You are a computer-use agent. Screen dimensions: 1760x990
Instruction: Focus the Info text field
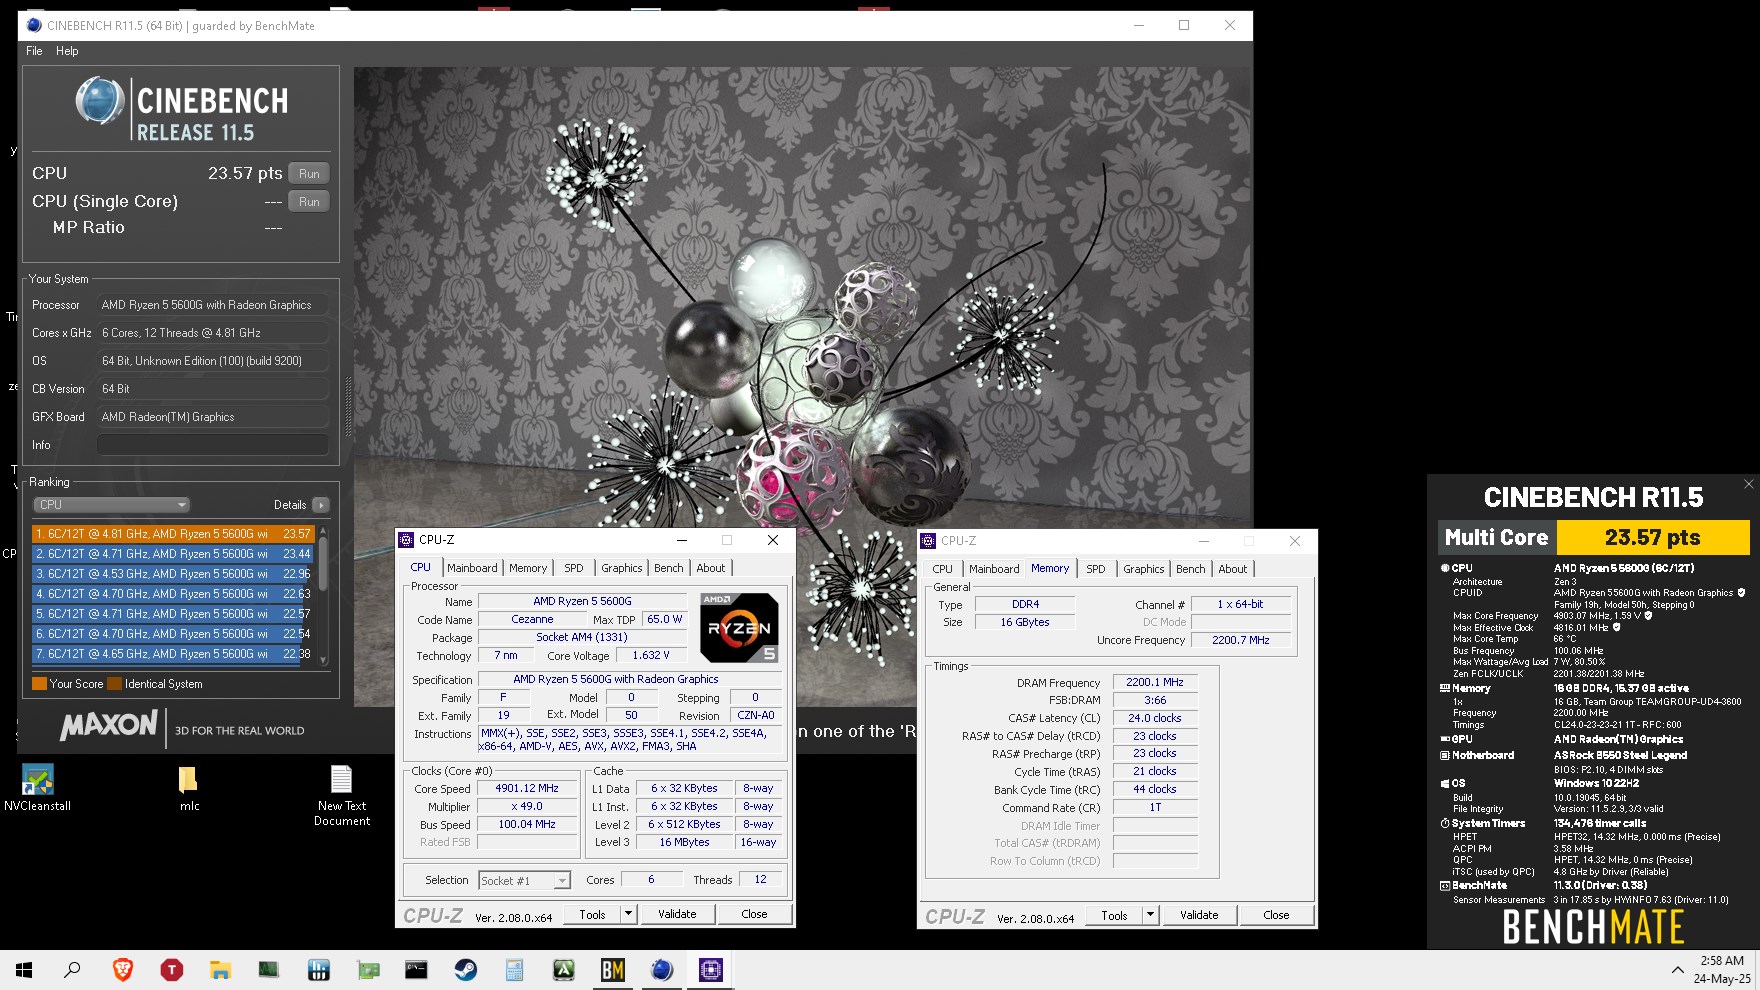pos(213,445)
